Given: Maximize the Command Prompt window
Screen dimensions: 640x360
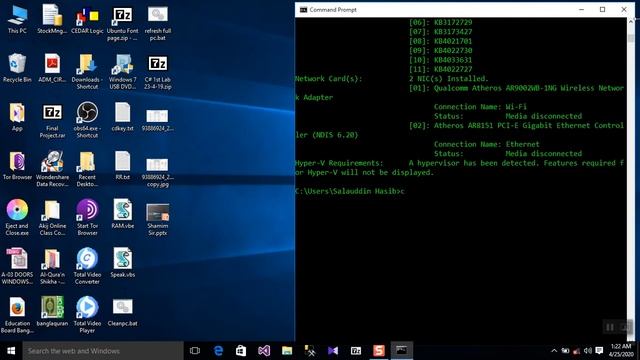Looking at the screenshot, I should [x=602, y=10].
